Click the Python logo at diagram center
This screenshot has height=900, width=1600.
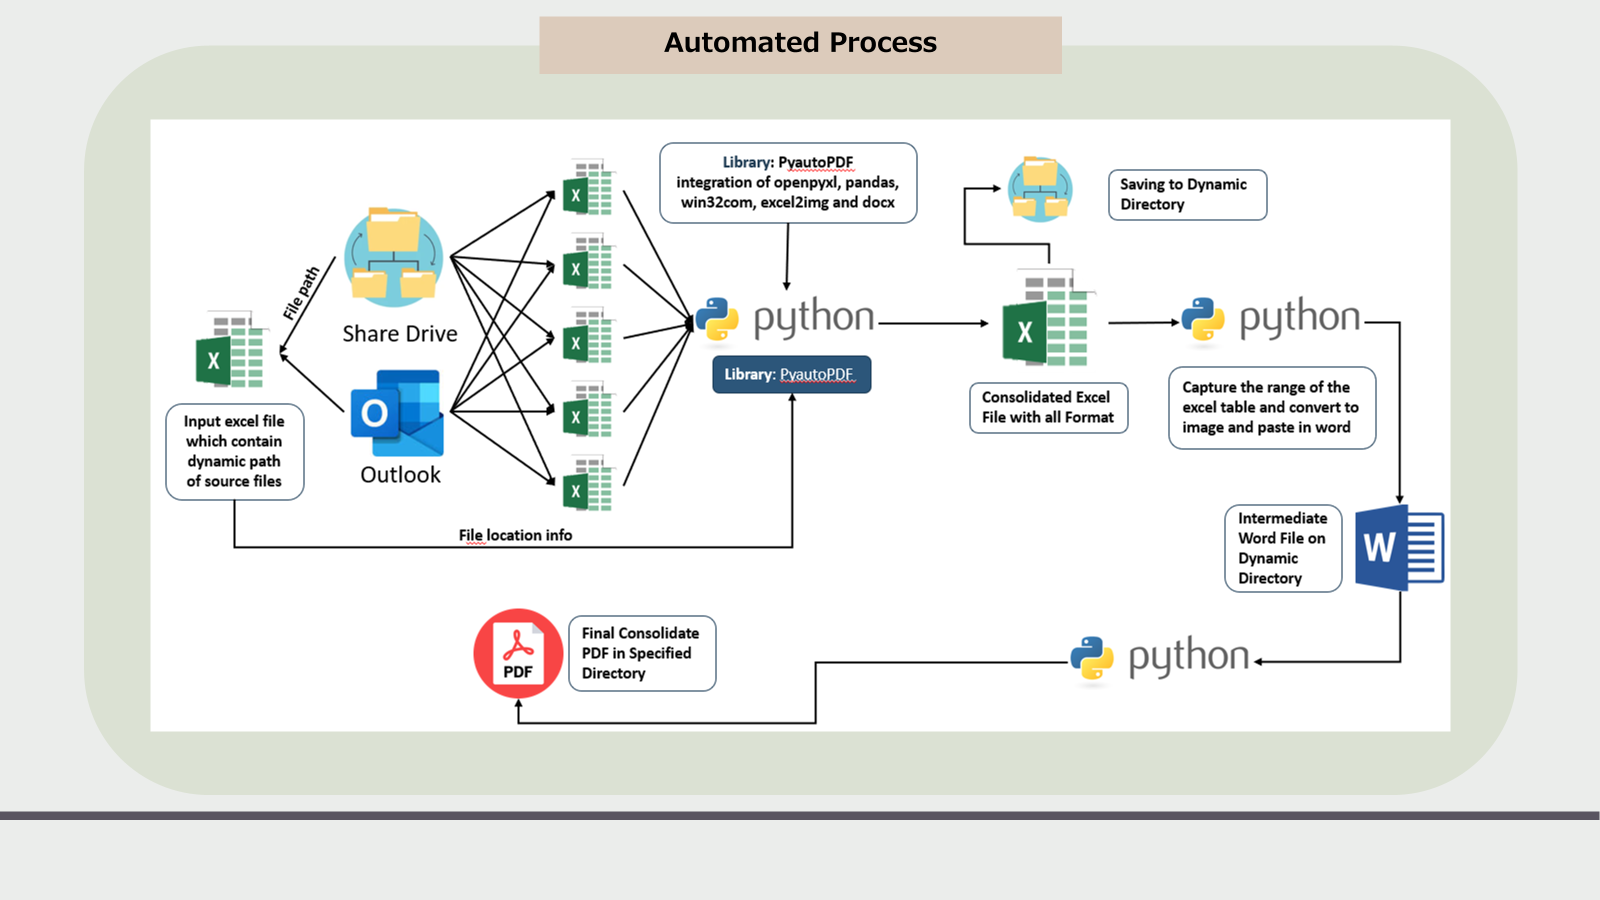click(x=717, y=320)
